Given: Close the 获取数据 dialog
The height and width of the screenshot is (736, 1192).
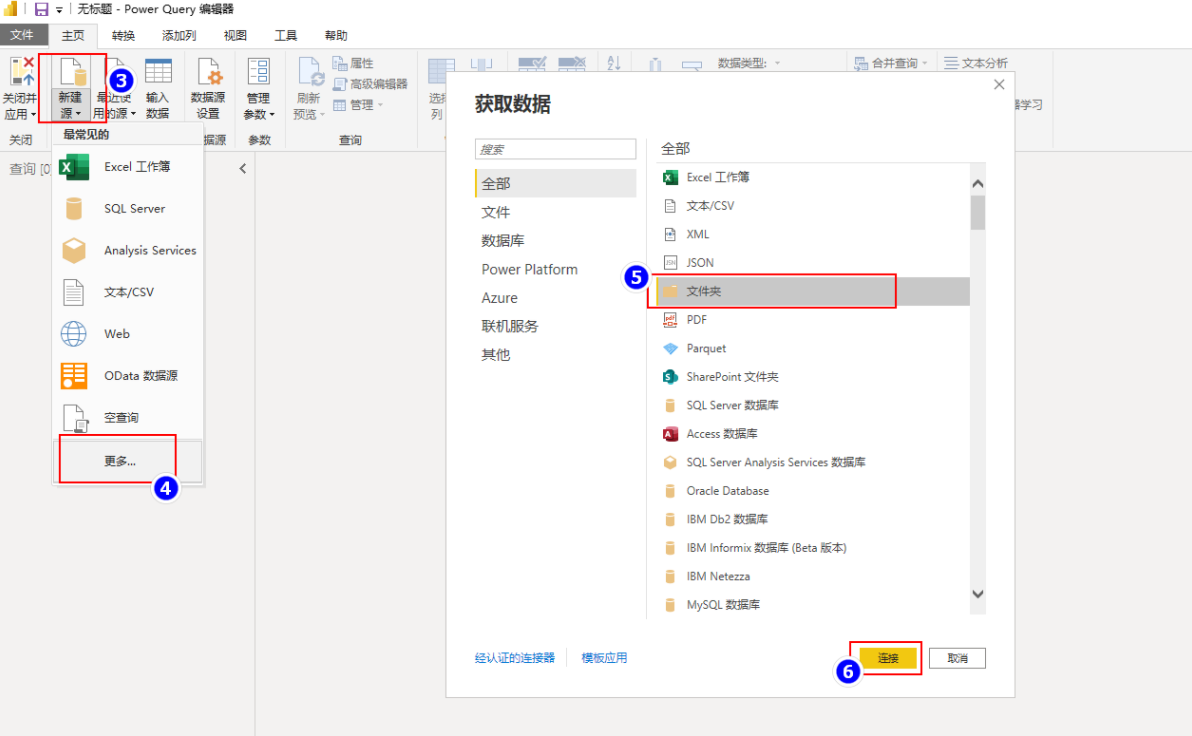Looking at the screenshot, I should point(999,84).
